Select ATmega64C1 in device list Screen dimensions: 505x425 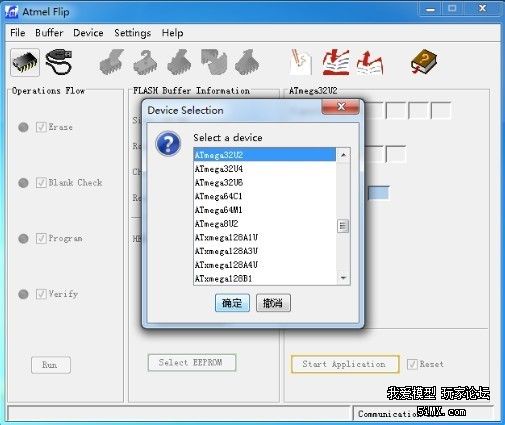265,196
